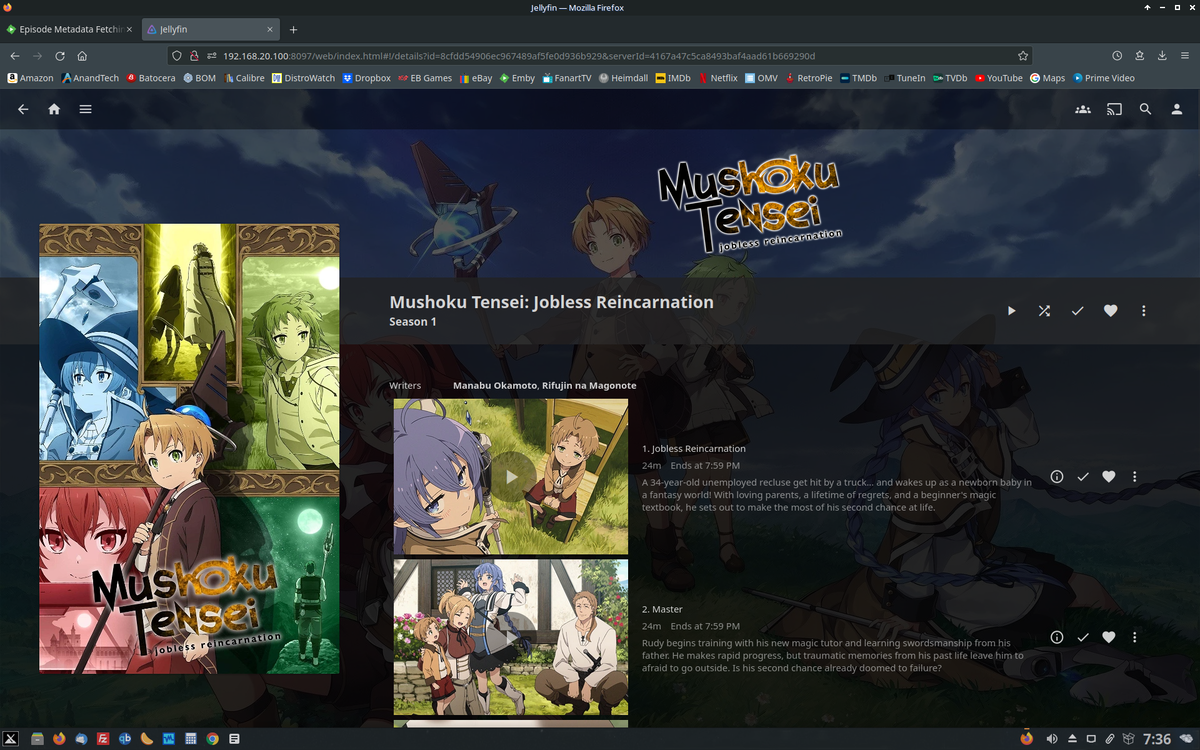Open the Emby bookmark
The width and height of the screenshot is (1200, 750).
coord(517,78)
